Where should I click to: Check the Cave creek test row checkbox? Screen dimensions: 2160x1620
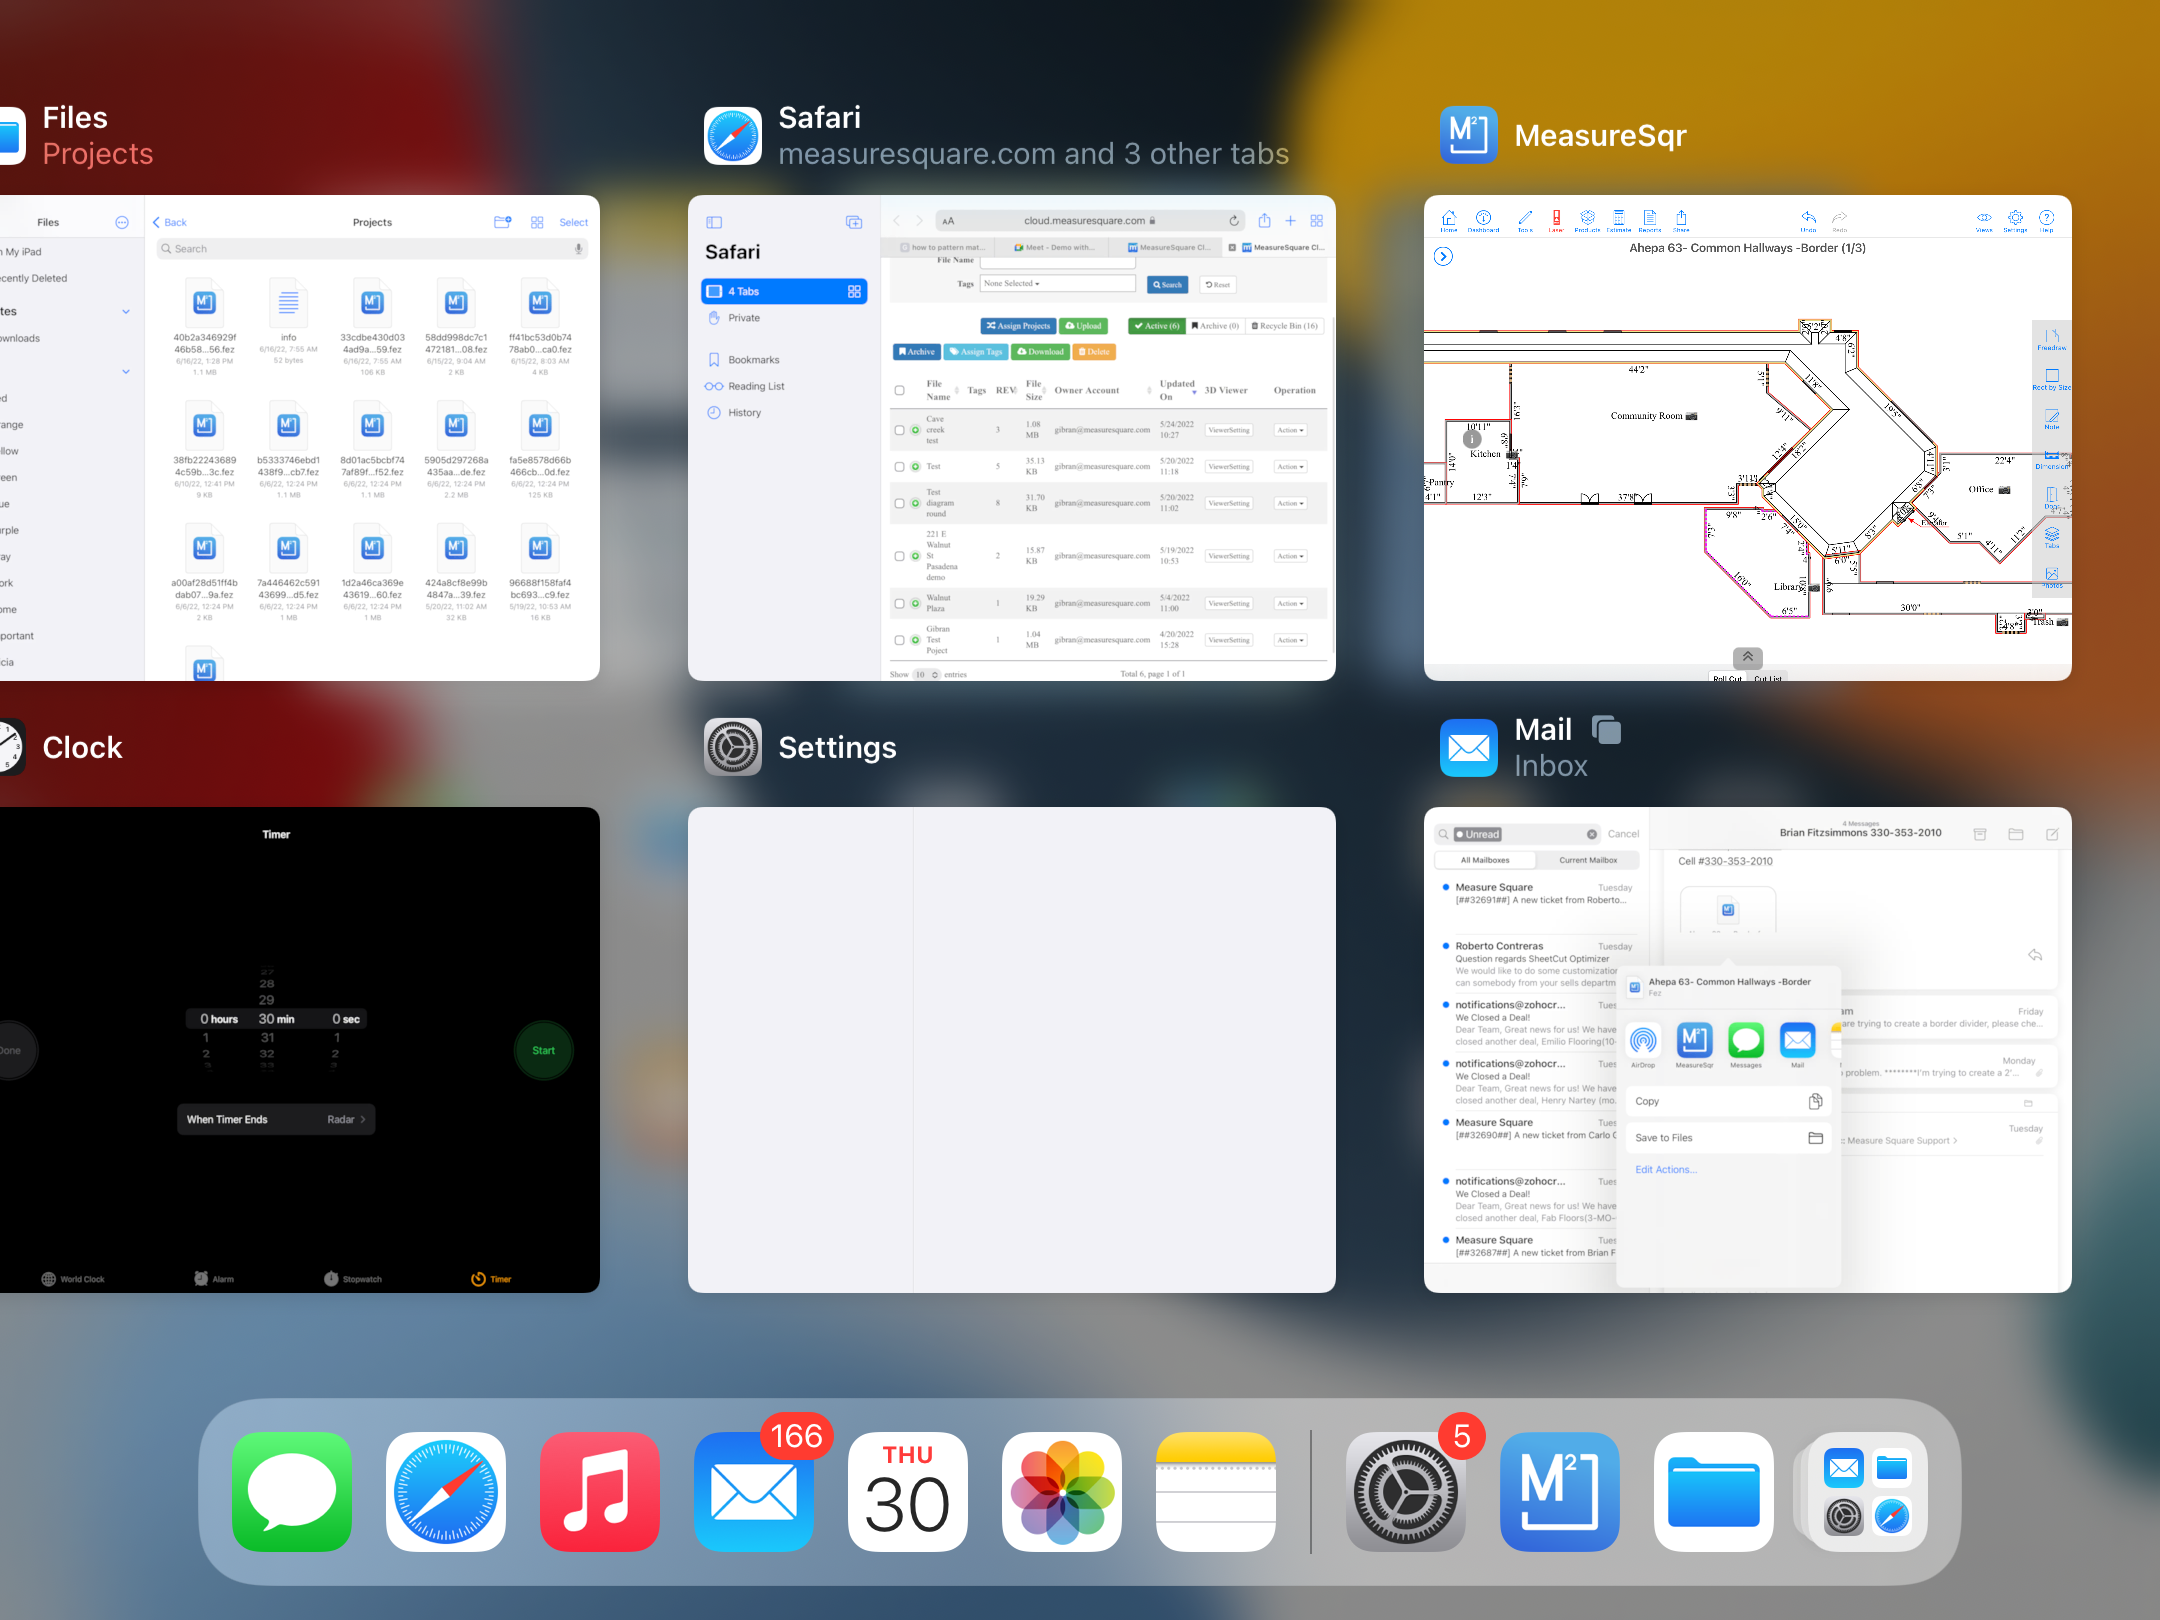point(899,430)
